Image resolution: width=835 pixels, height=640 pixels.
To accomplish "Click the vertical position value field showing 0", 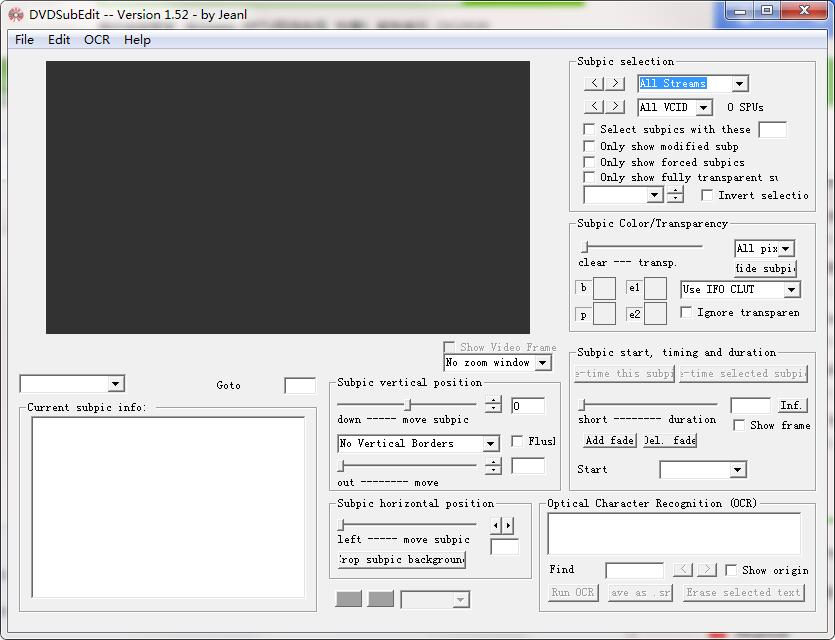I will (x=528, y=406).
